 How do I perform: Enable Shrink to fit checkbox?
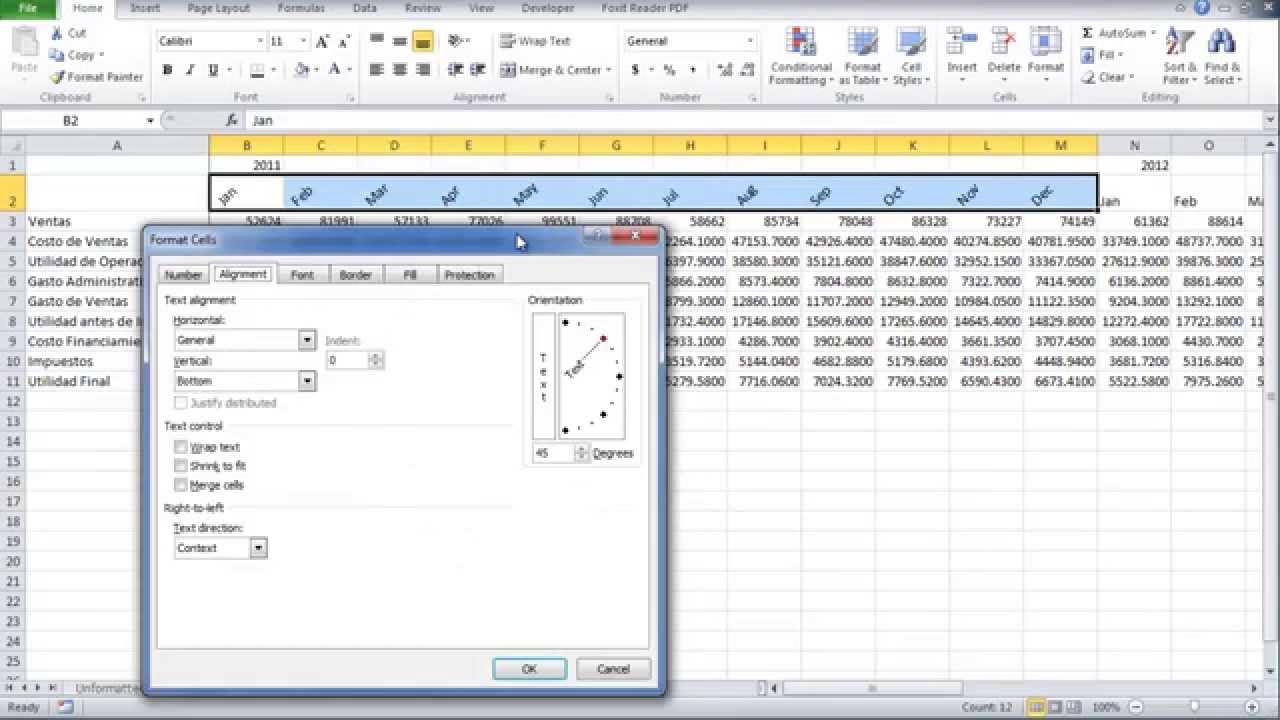(x=181, y=466)
